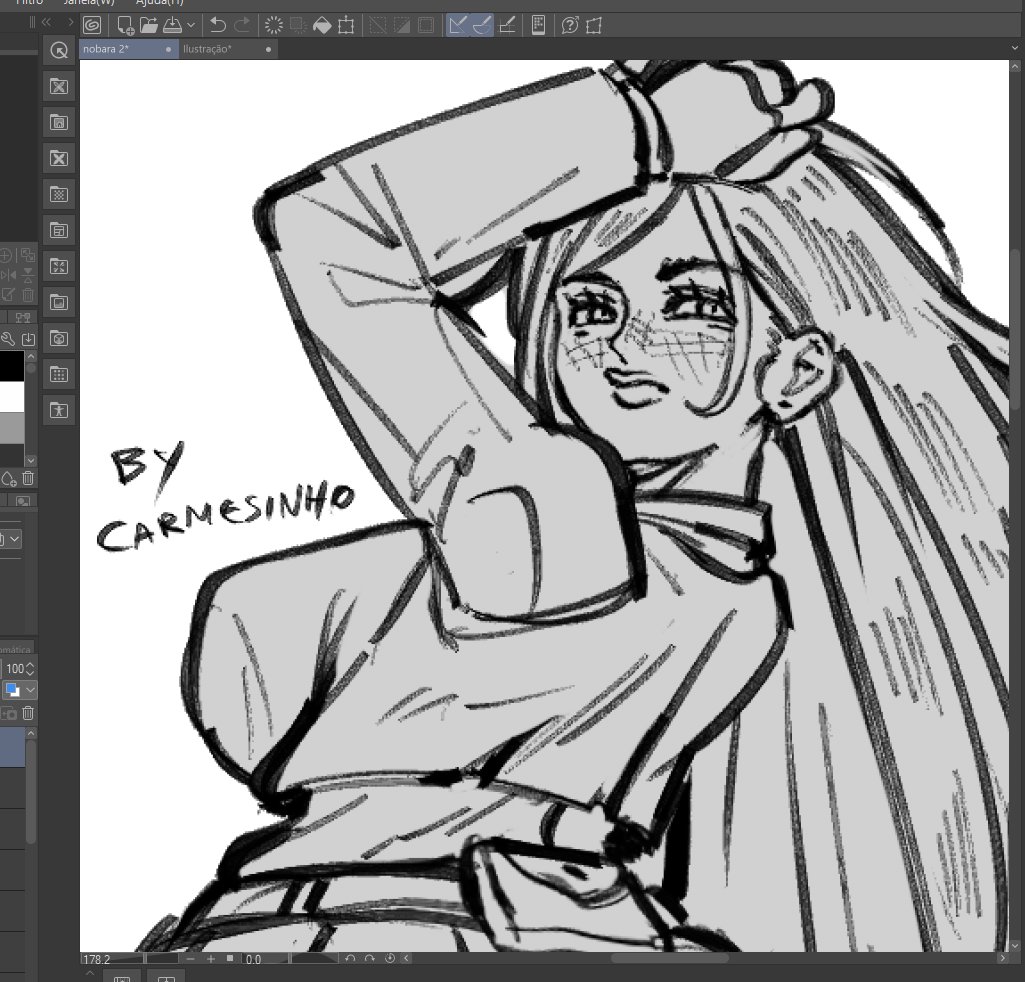This screenshot has height=982, width=1025.
Task: Reset zoom with square button
Action: 230,958
